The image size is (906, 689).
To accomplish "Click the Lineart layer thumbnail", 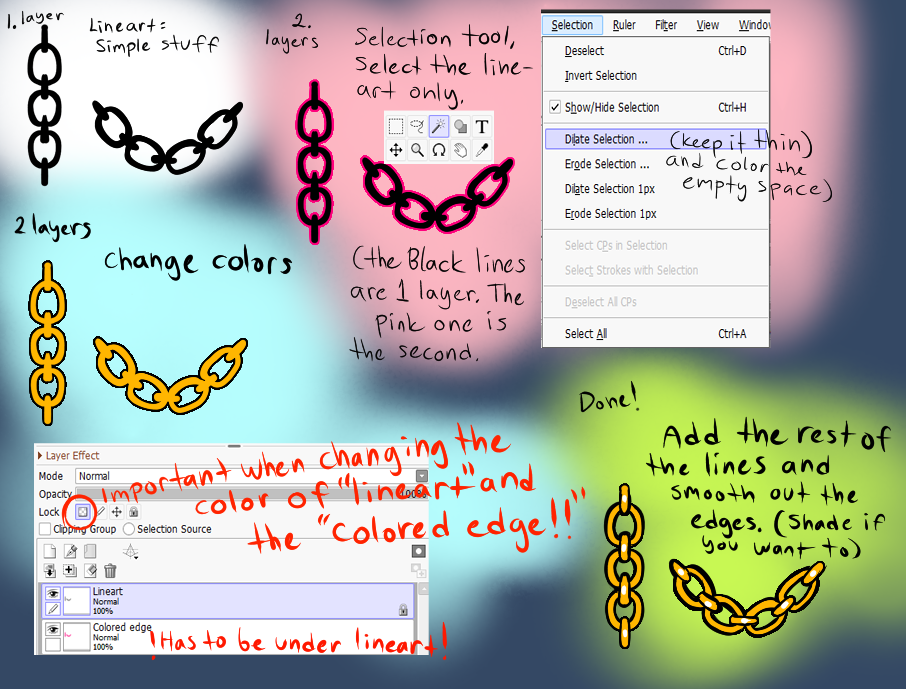I will pyautogui.click(x=77, y=601).
